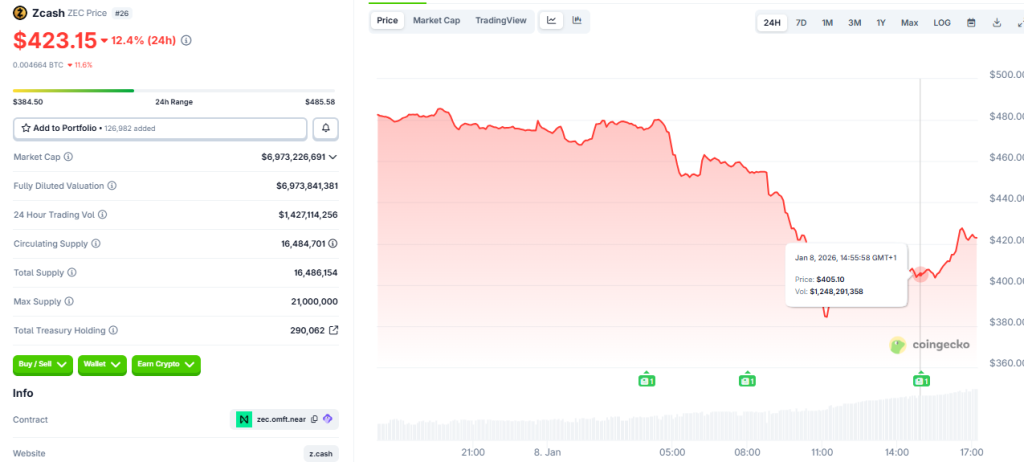Viewport: 1024px width, 462px height.
Task: Open the calendar date range picker
Action: [x=971, y=22]
